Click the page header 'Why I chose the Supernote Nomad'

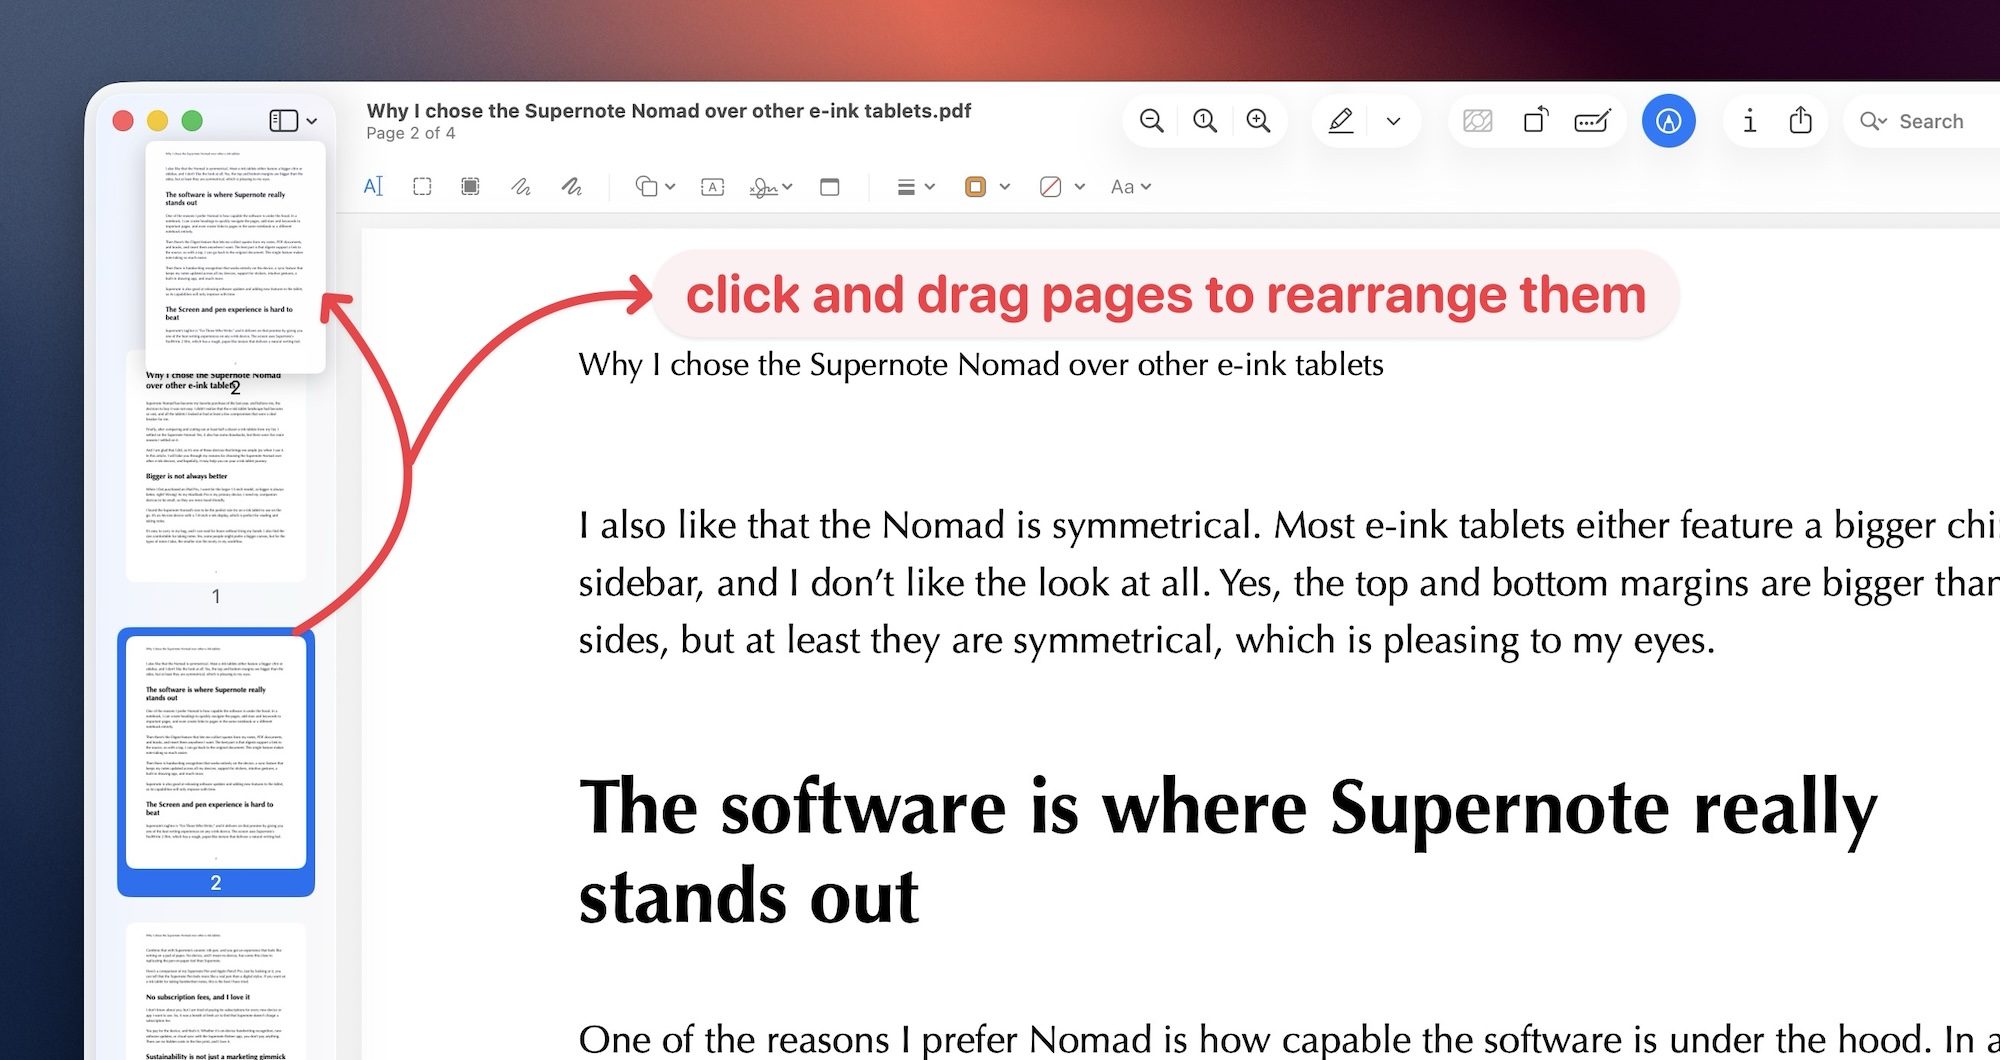(x=981, y=365)
